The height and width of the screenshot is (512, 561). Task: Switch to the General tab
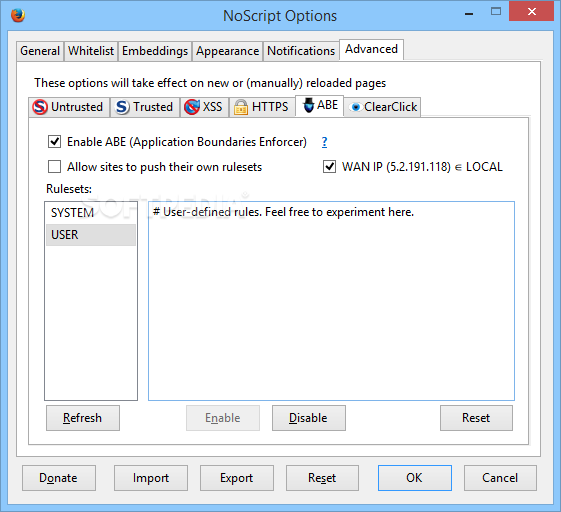(40, 51)
